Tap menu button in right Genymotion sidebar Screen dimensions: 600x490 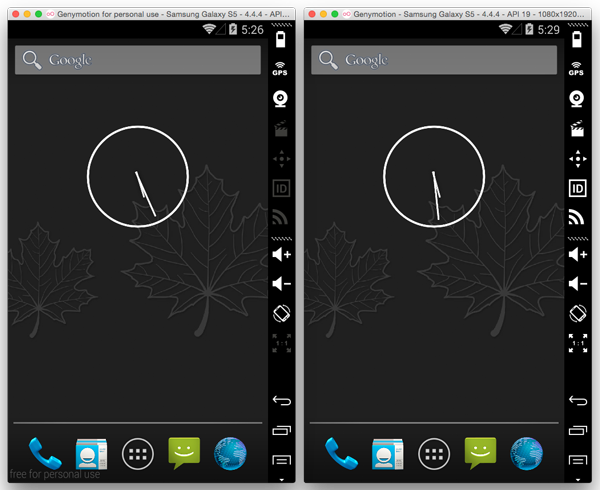[578, 459]
